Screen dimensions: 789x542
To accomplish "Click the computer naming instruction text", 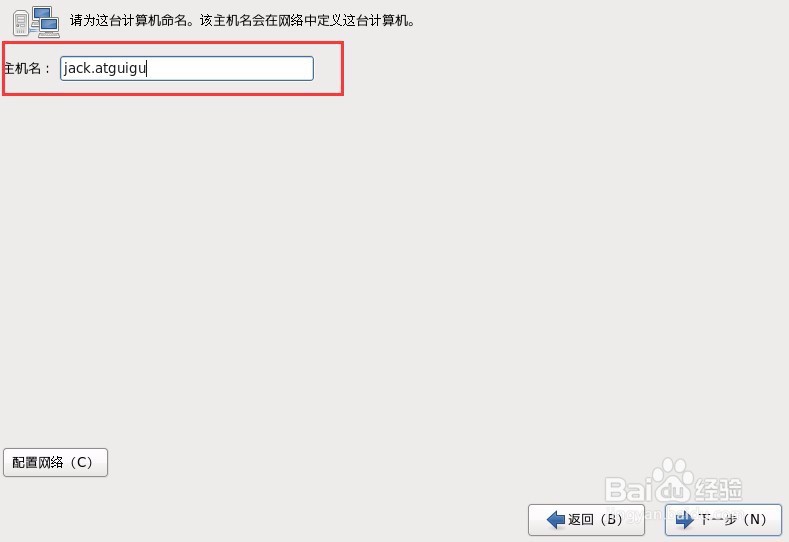I will coord(242,21).
